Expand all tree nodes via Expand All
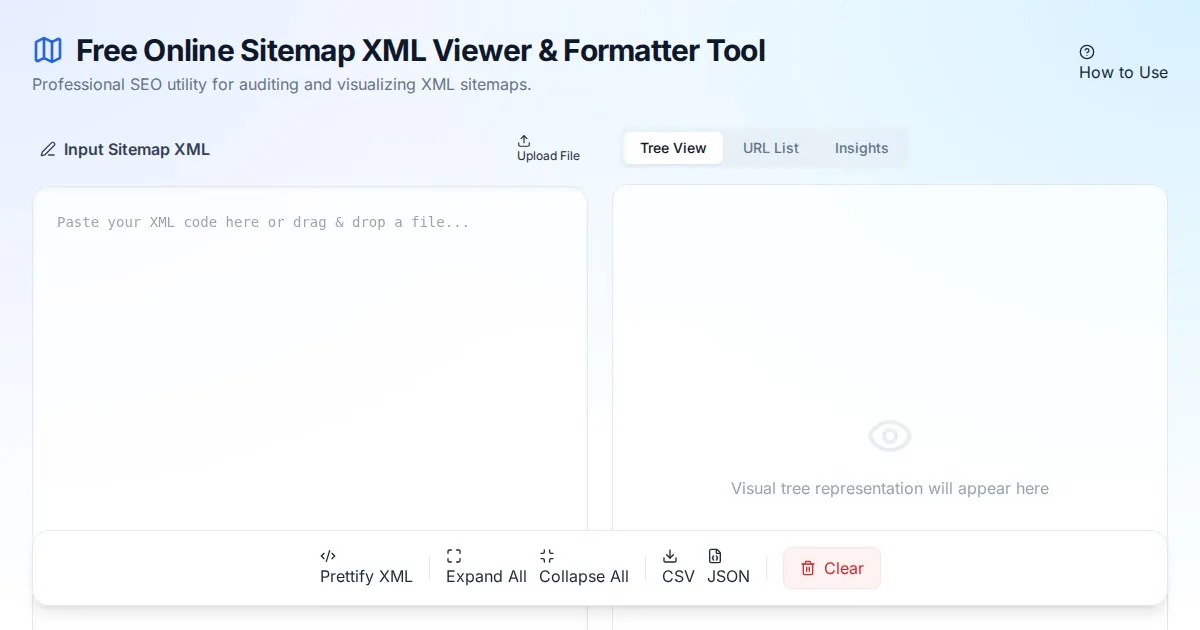This screenshot has height=630, width=1200. click(486, 577)
